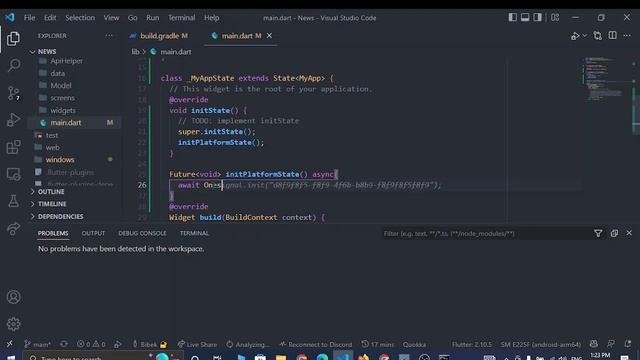Click the 17 mins time tracker in status bar

(x=378, y=344)
